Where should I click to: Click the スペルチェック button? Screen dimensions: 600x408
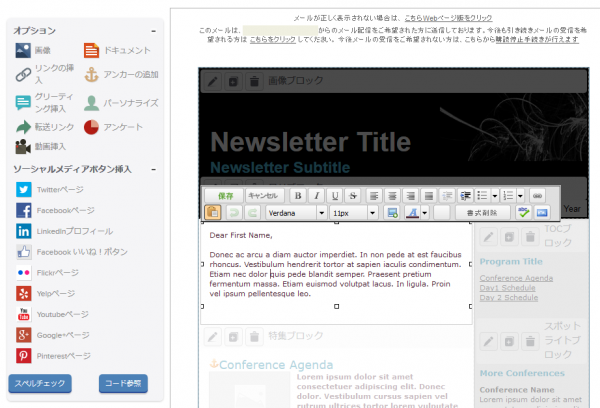coord(40,384)
